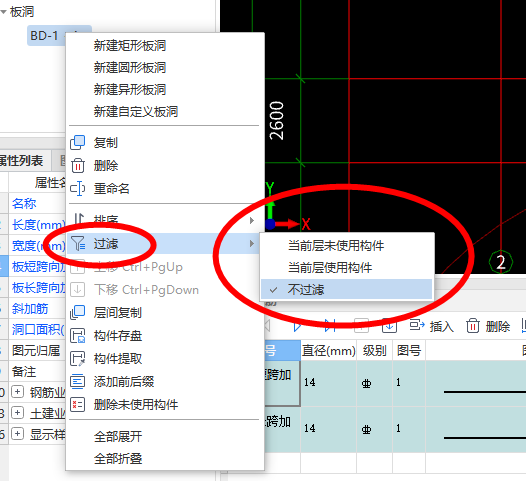
Task: Click the coordinate origin marker in drawing
Action: pyautogui.click(x=270, y=224)
